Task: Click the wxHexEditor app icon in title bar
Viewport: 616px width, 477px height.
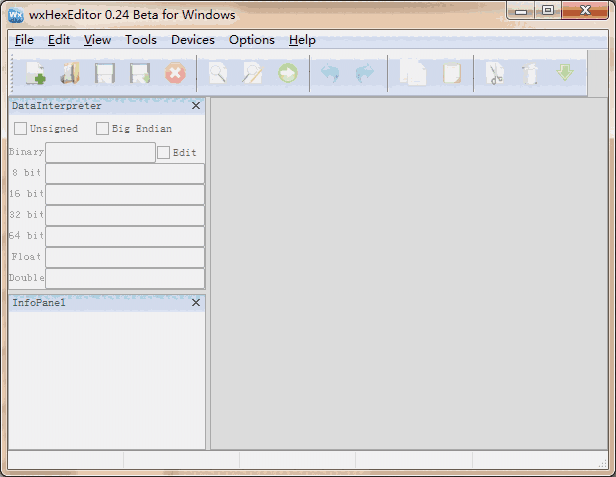Action: tap(16, 15)
